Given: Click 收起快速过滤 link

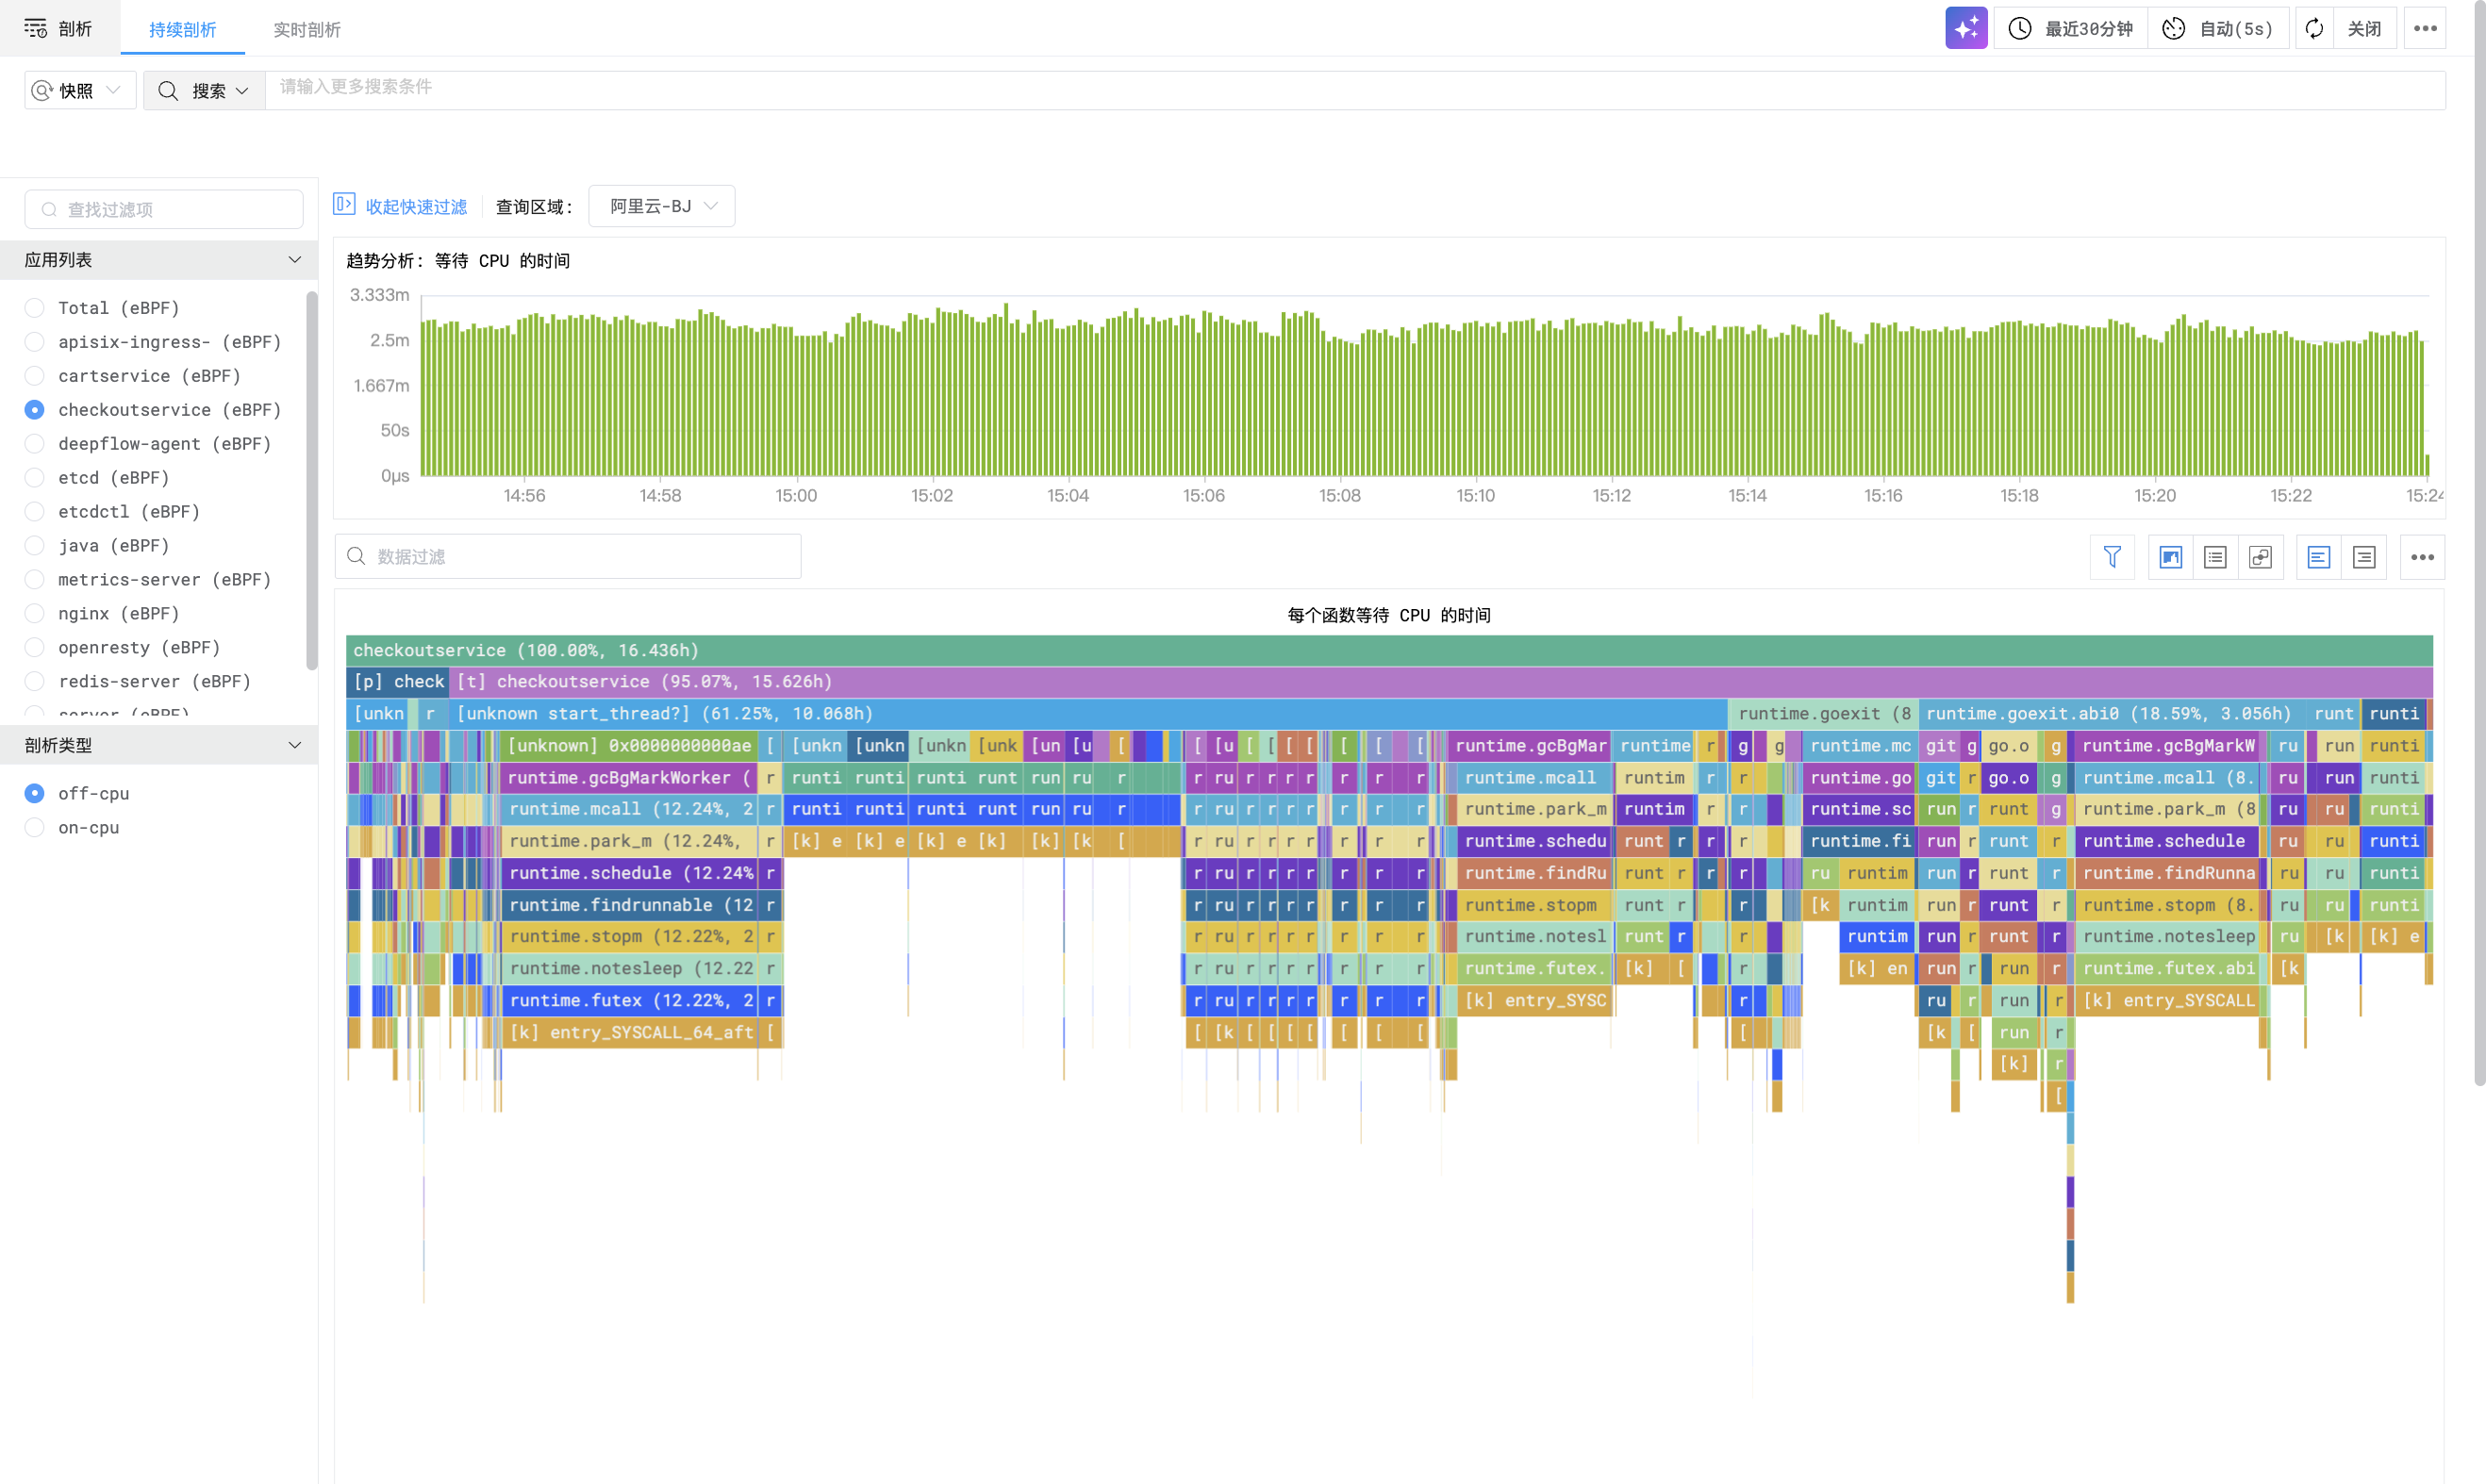Looking at the screenshot, I should point(415,206).
